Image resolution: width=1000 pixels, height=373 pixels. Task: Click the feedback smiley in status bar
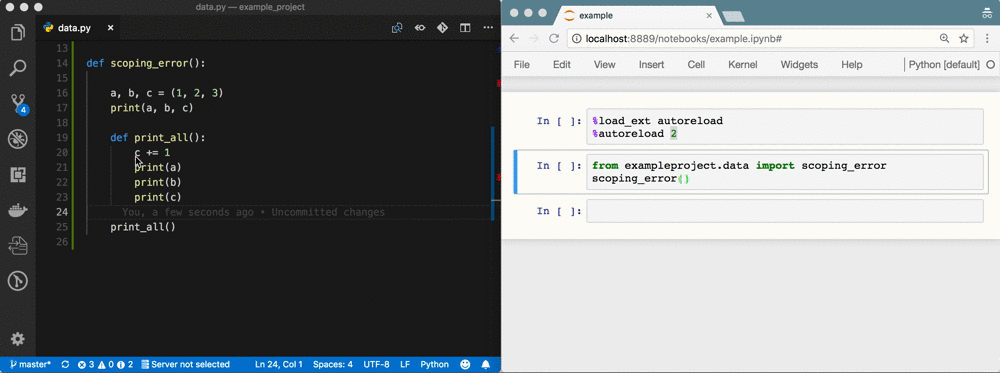coord(465,365)
